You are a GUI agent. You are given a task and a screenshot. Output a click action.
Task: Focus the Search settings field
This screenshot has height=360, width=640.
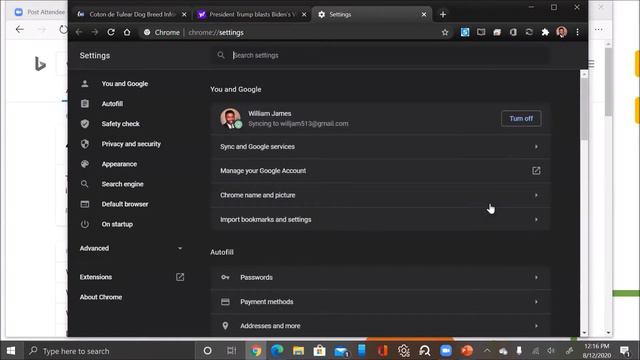click(x=380, y=55)
